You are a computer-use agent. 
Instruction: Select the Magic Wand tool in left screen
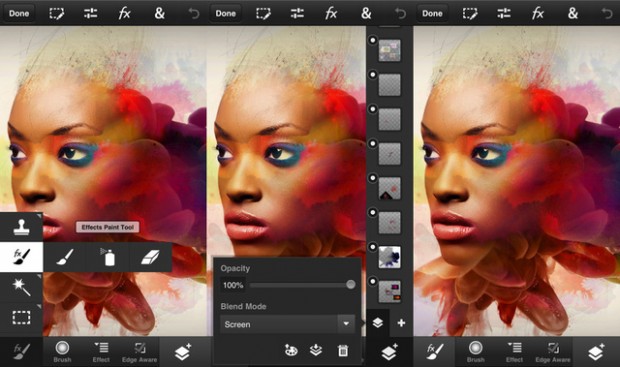click(x=21, y=287)
